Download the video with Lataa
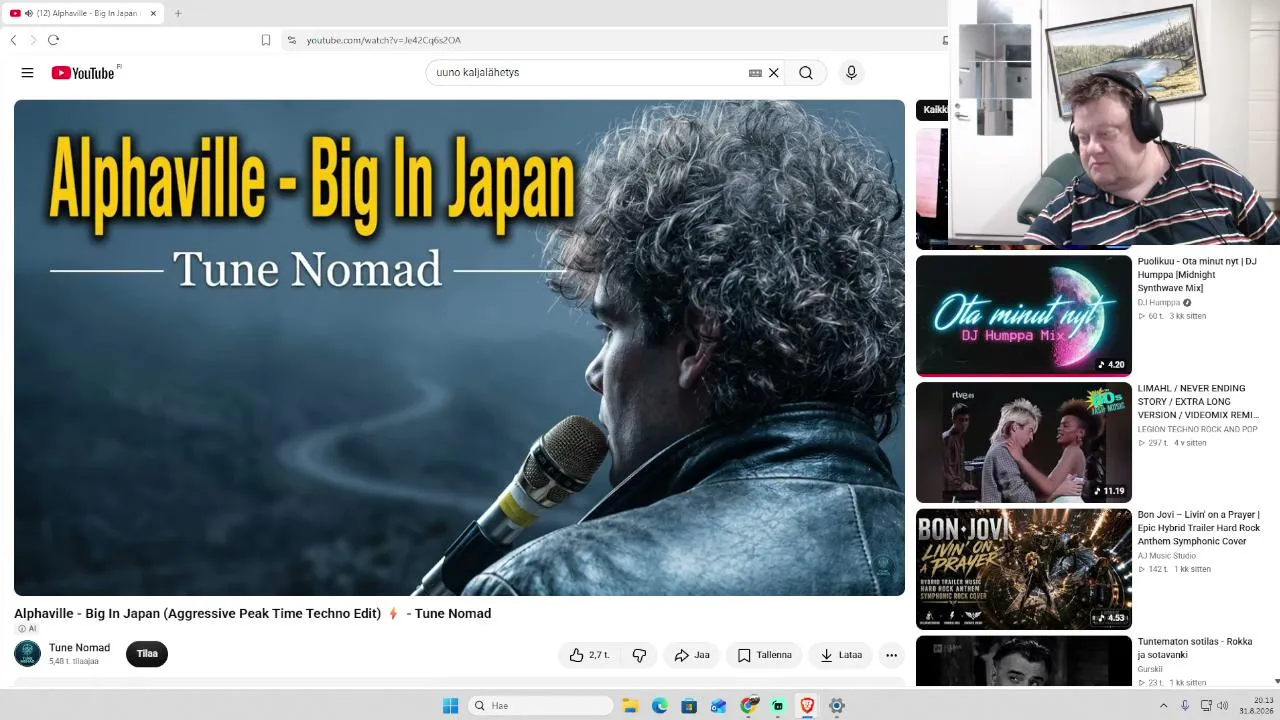1280x720 pixels. pyautogui.click(x=840, y=655)
